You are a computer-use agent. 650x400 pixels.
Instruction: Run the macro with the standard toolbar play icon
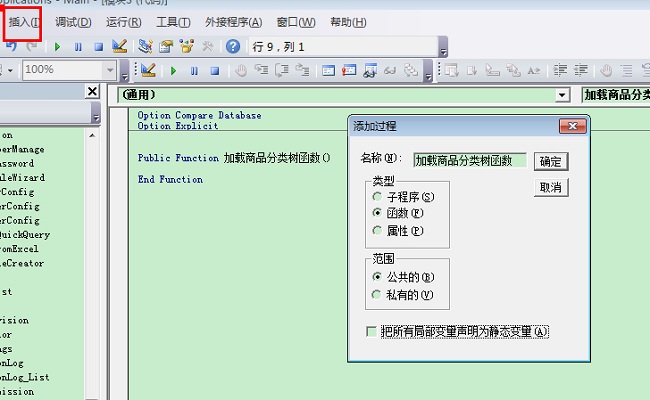[x=57, y=47]
